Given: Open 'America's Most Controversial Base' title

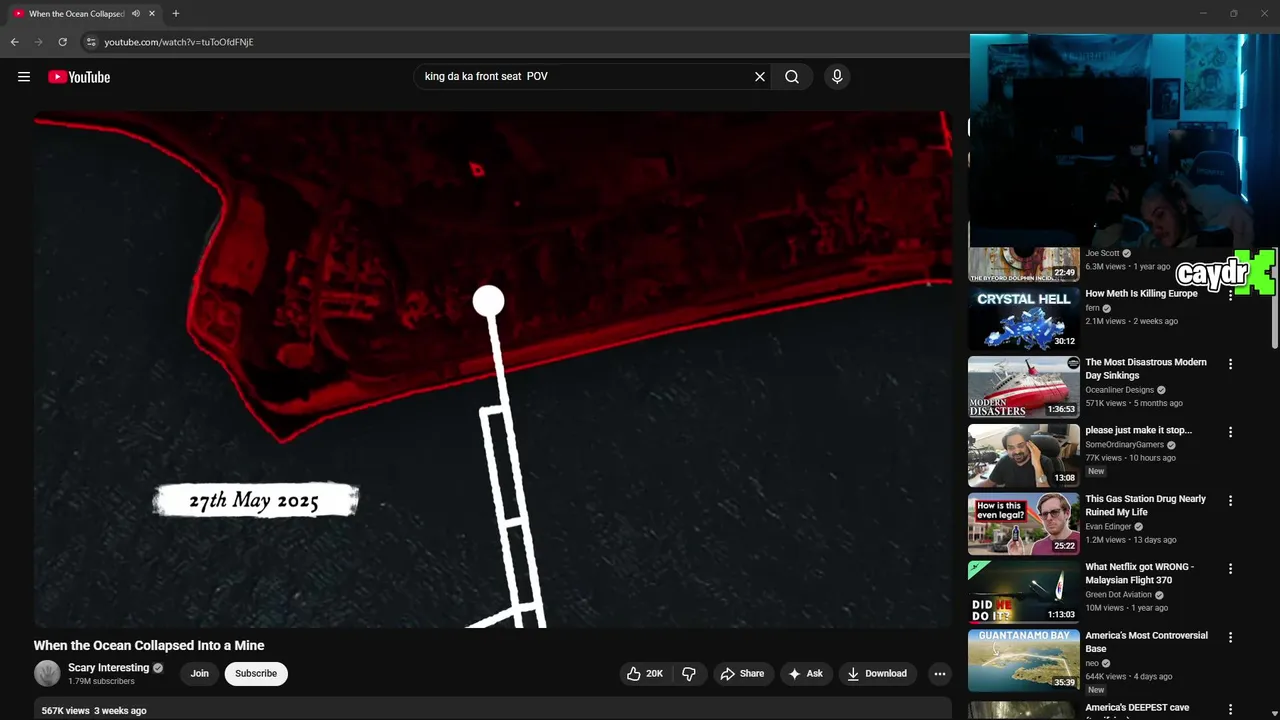Looking at the screenshot, I should tap(1146, 642).
